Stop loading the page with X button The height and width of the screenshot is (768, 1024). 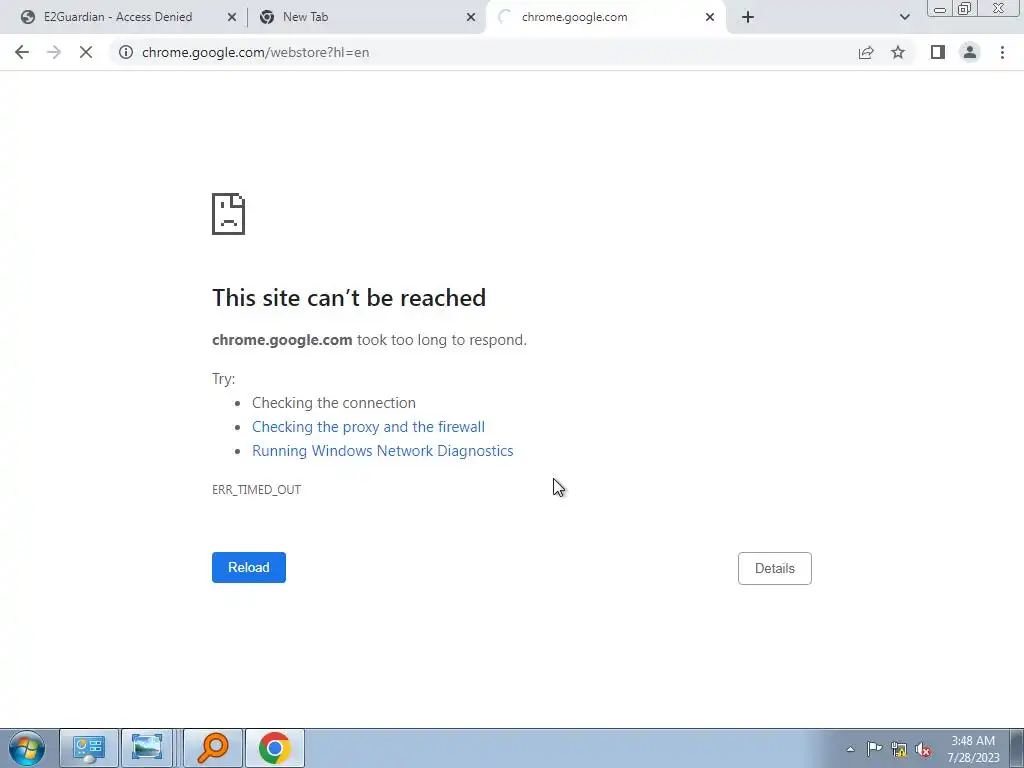pos(86,52)
